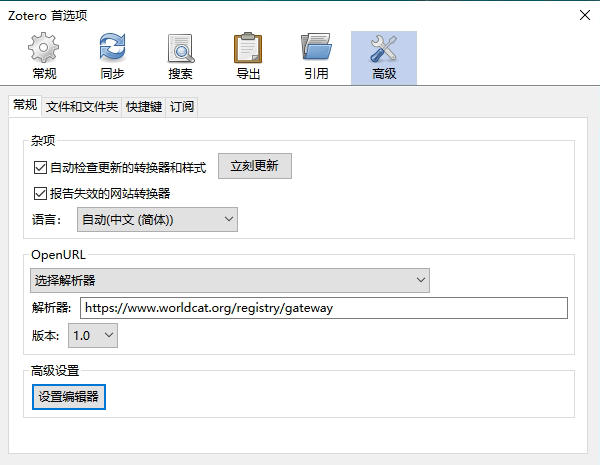
Task: Open the 语言 language dropdown
Action: click(157, 219)
